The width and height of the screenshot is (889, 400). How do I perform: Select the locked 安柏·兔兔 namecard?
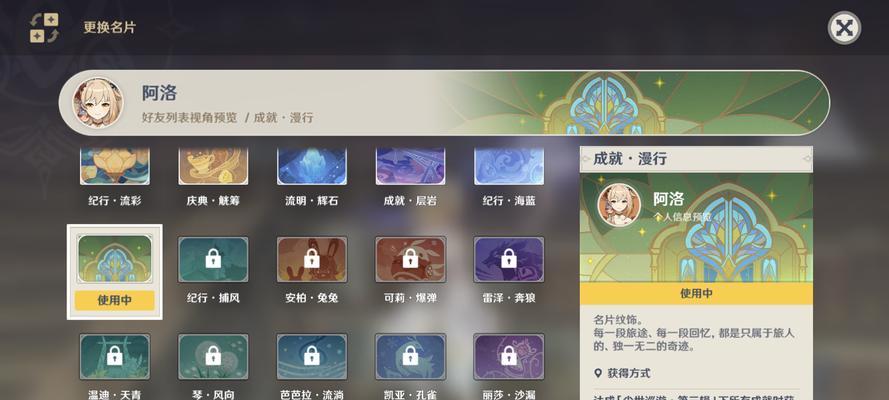click(x=312, y=259)
